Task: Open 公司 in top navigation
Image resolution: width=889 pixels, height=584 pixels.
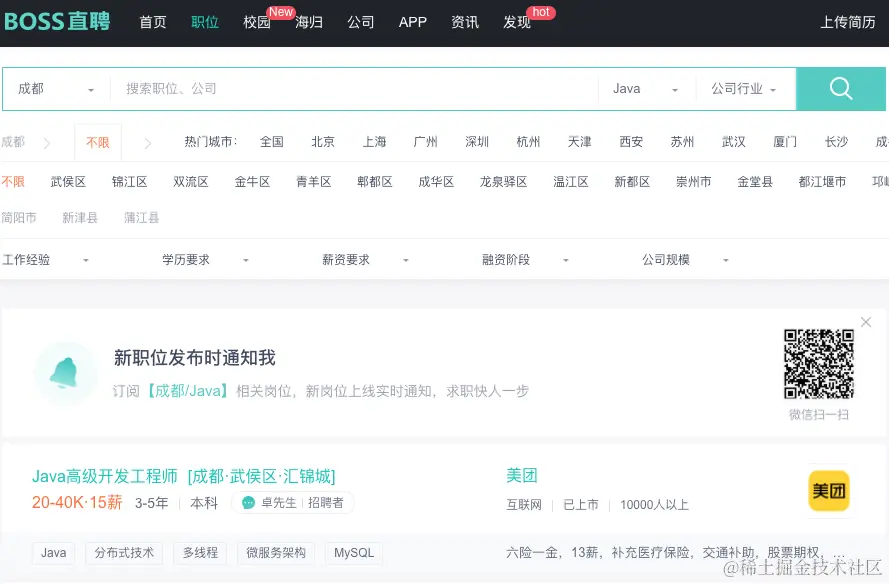Action: tap(361, 22)
